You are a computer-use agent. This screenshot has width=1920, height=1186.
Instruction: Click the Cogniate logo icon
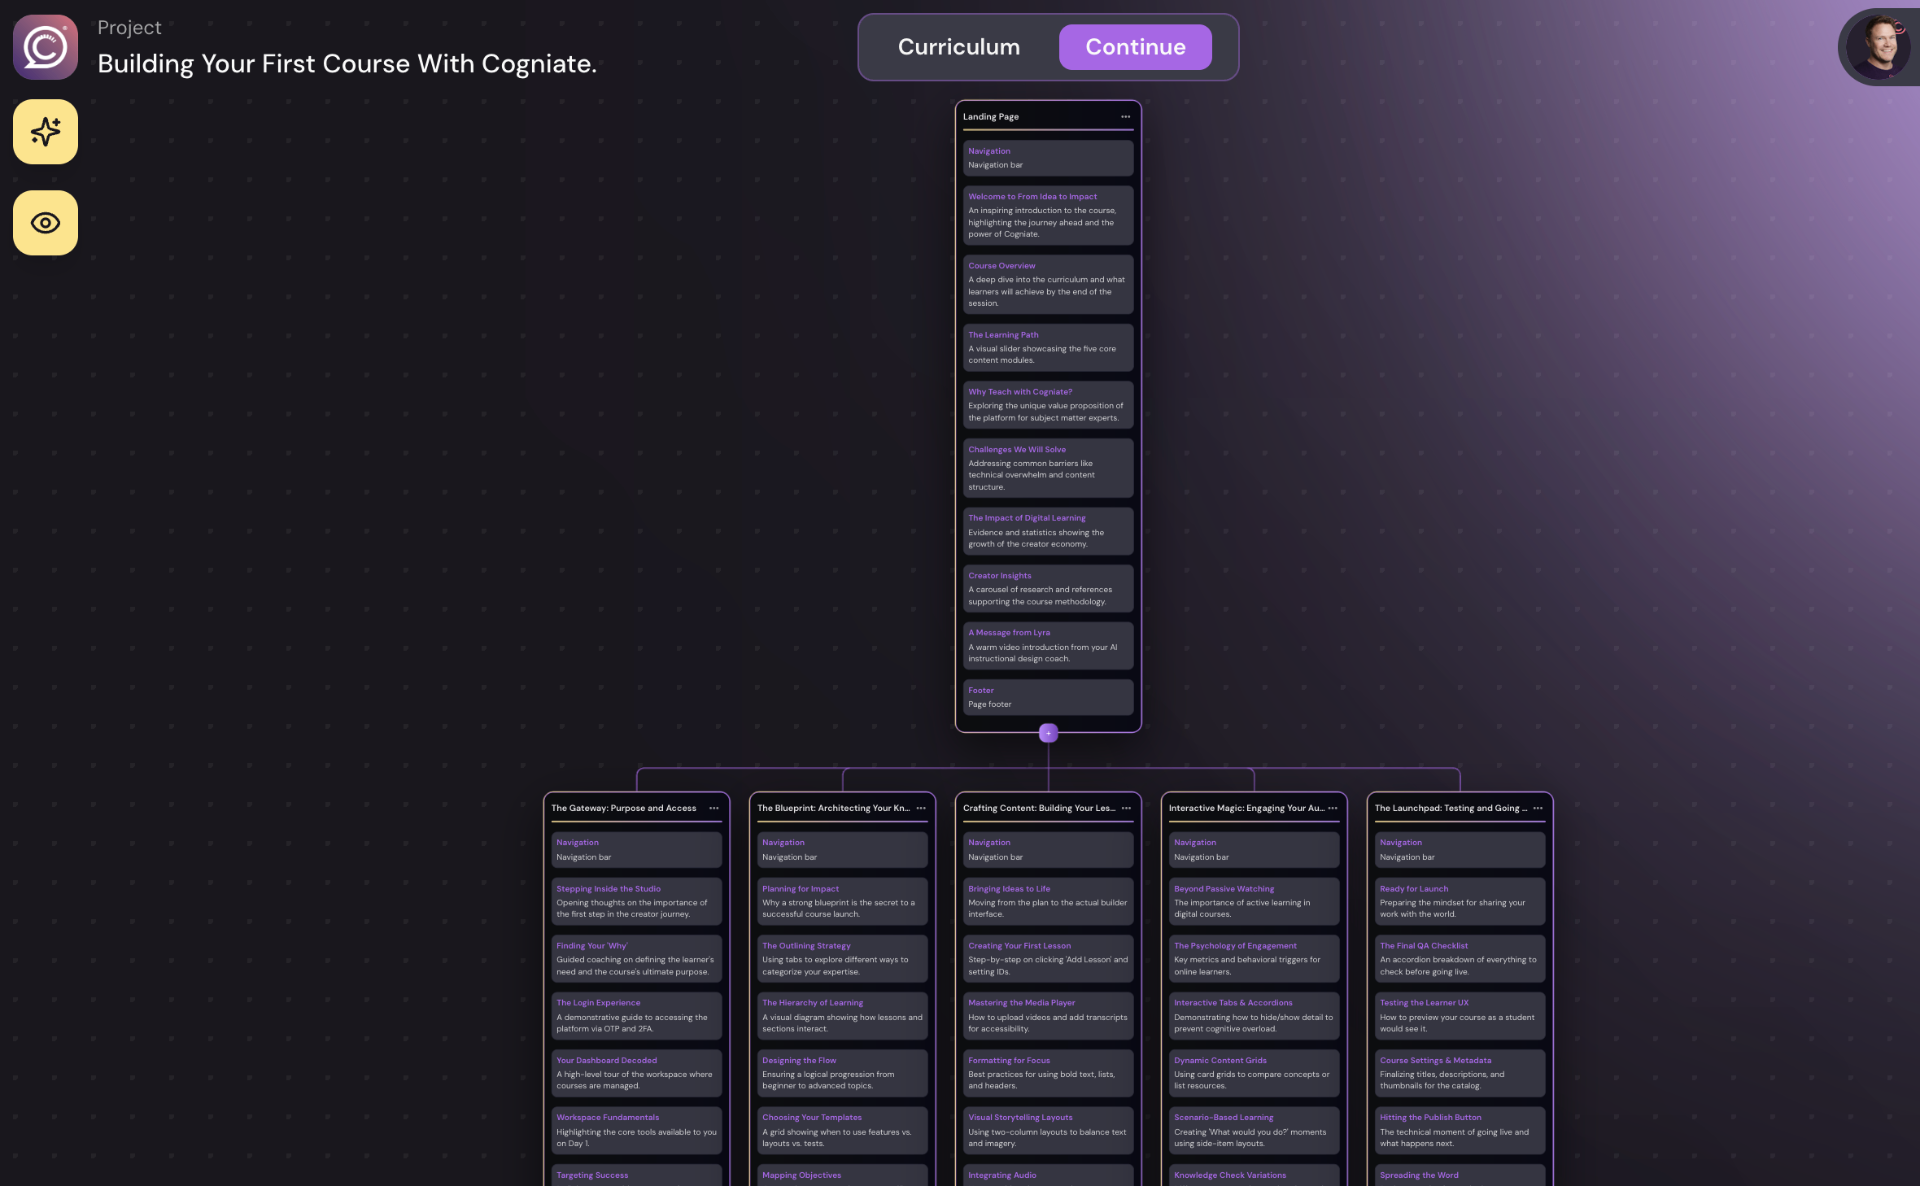[45, 47]
